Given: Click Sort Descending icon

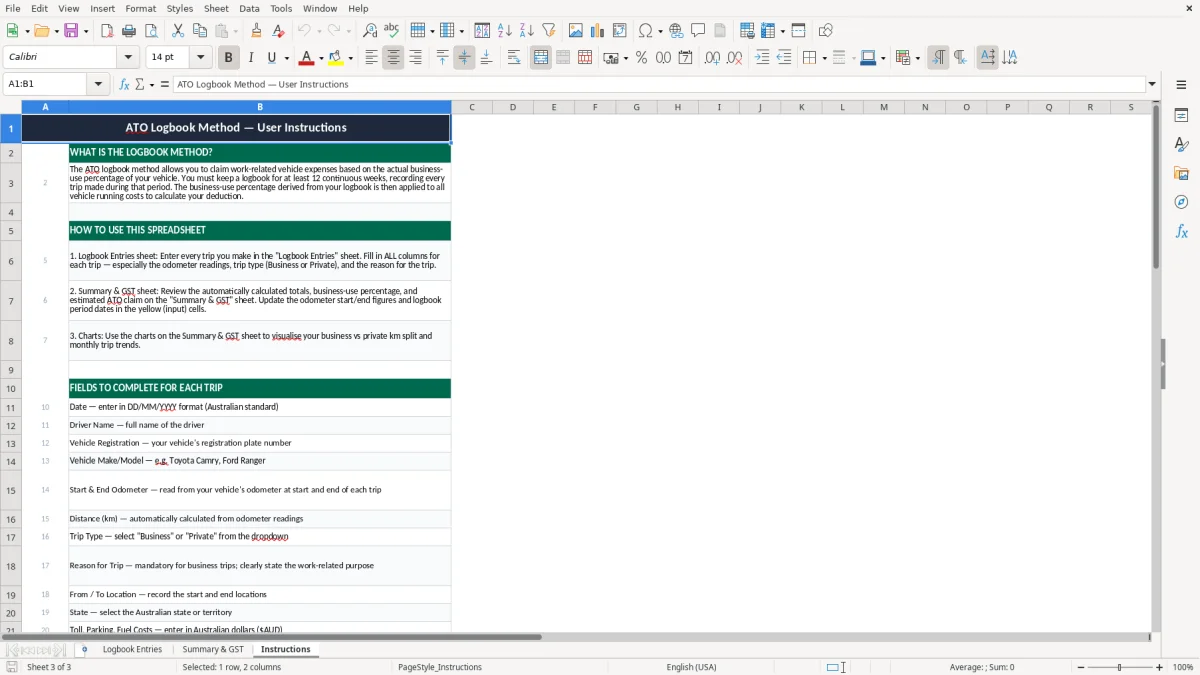Looking at the screenshot, I should click(527, 31).
